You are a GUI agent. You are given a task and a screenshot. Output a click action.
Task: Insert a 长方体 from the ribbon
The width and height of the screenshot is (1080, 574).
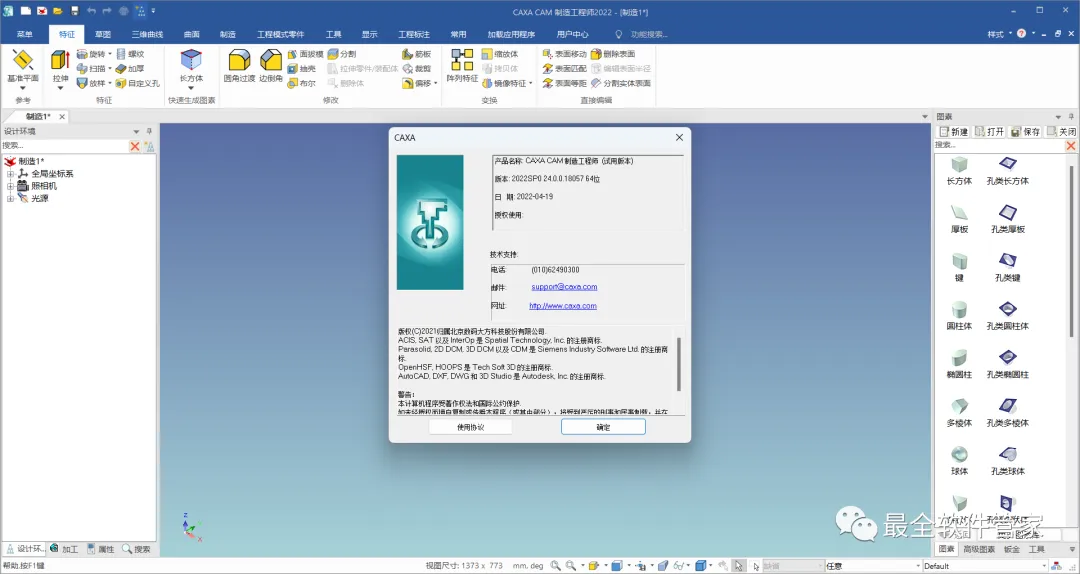(x=191, y=66)
